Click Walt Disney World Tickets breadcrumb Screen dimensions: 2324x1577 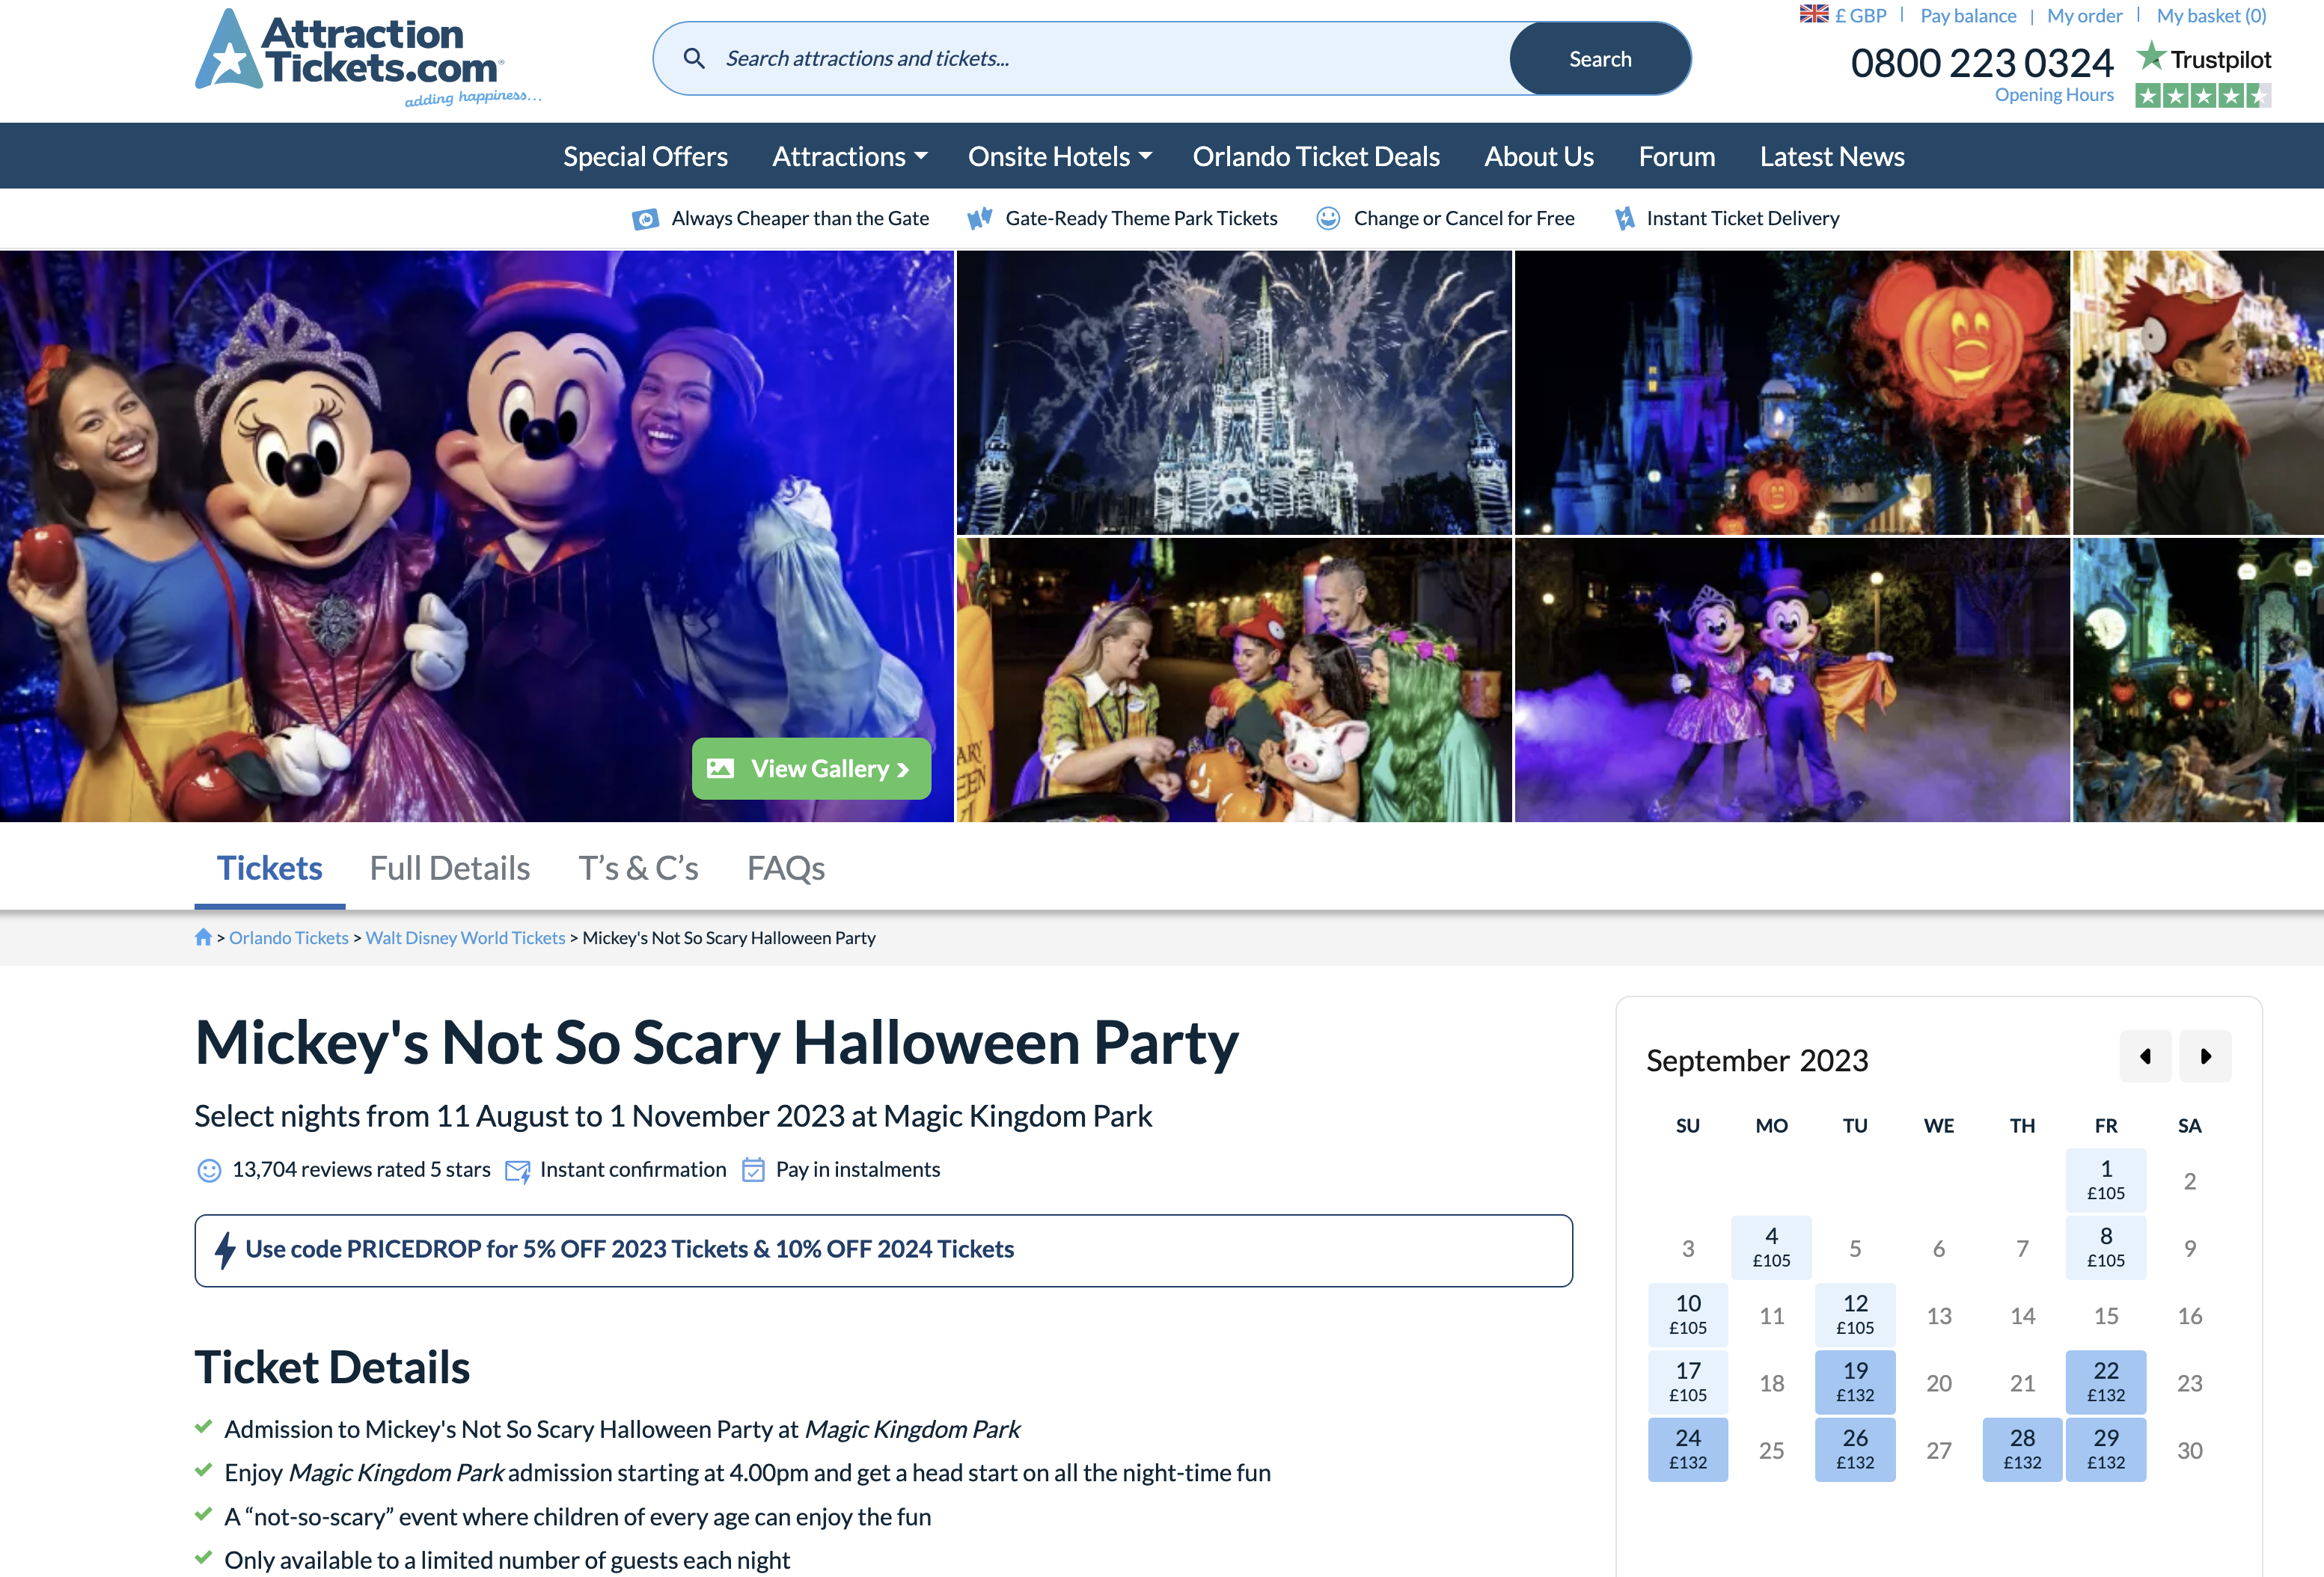tap(465, 937)
